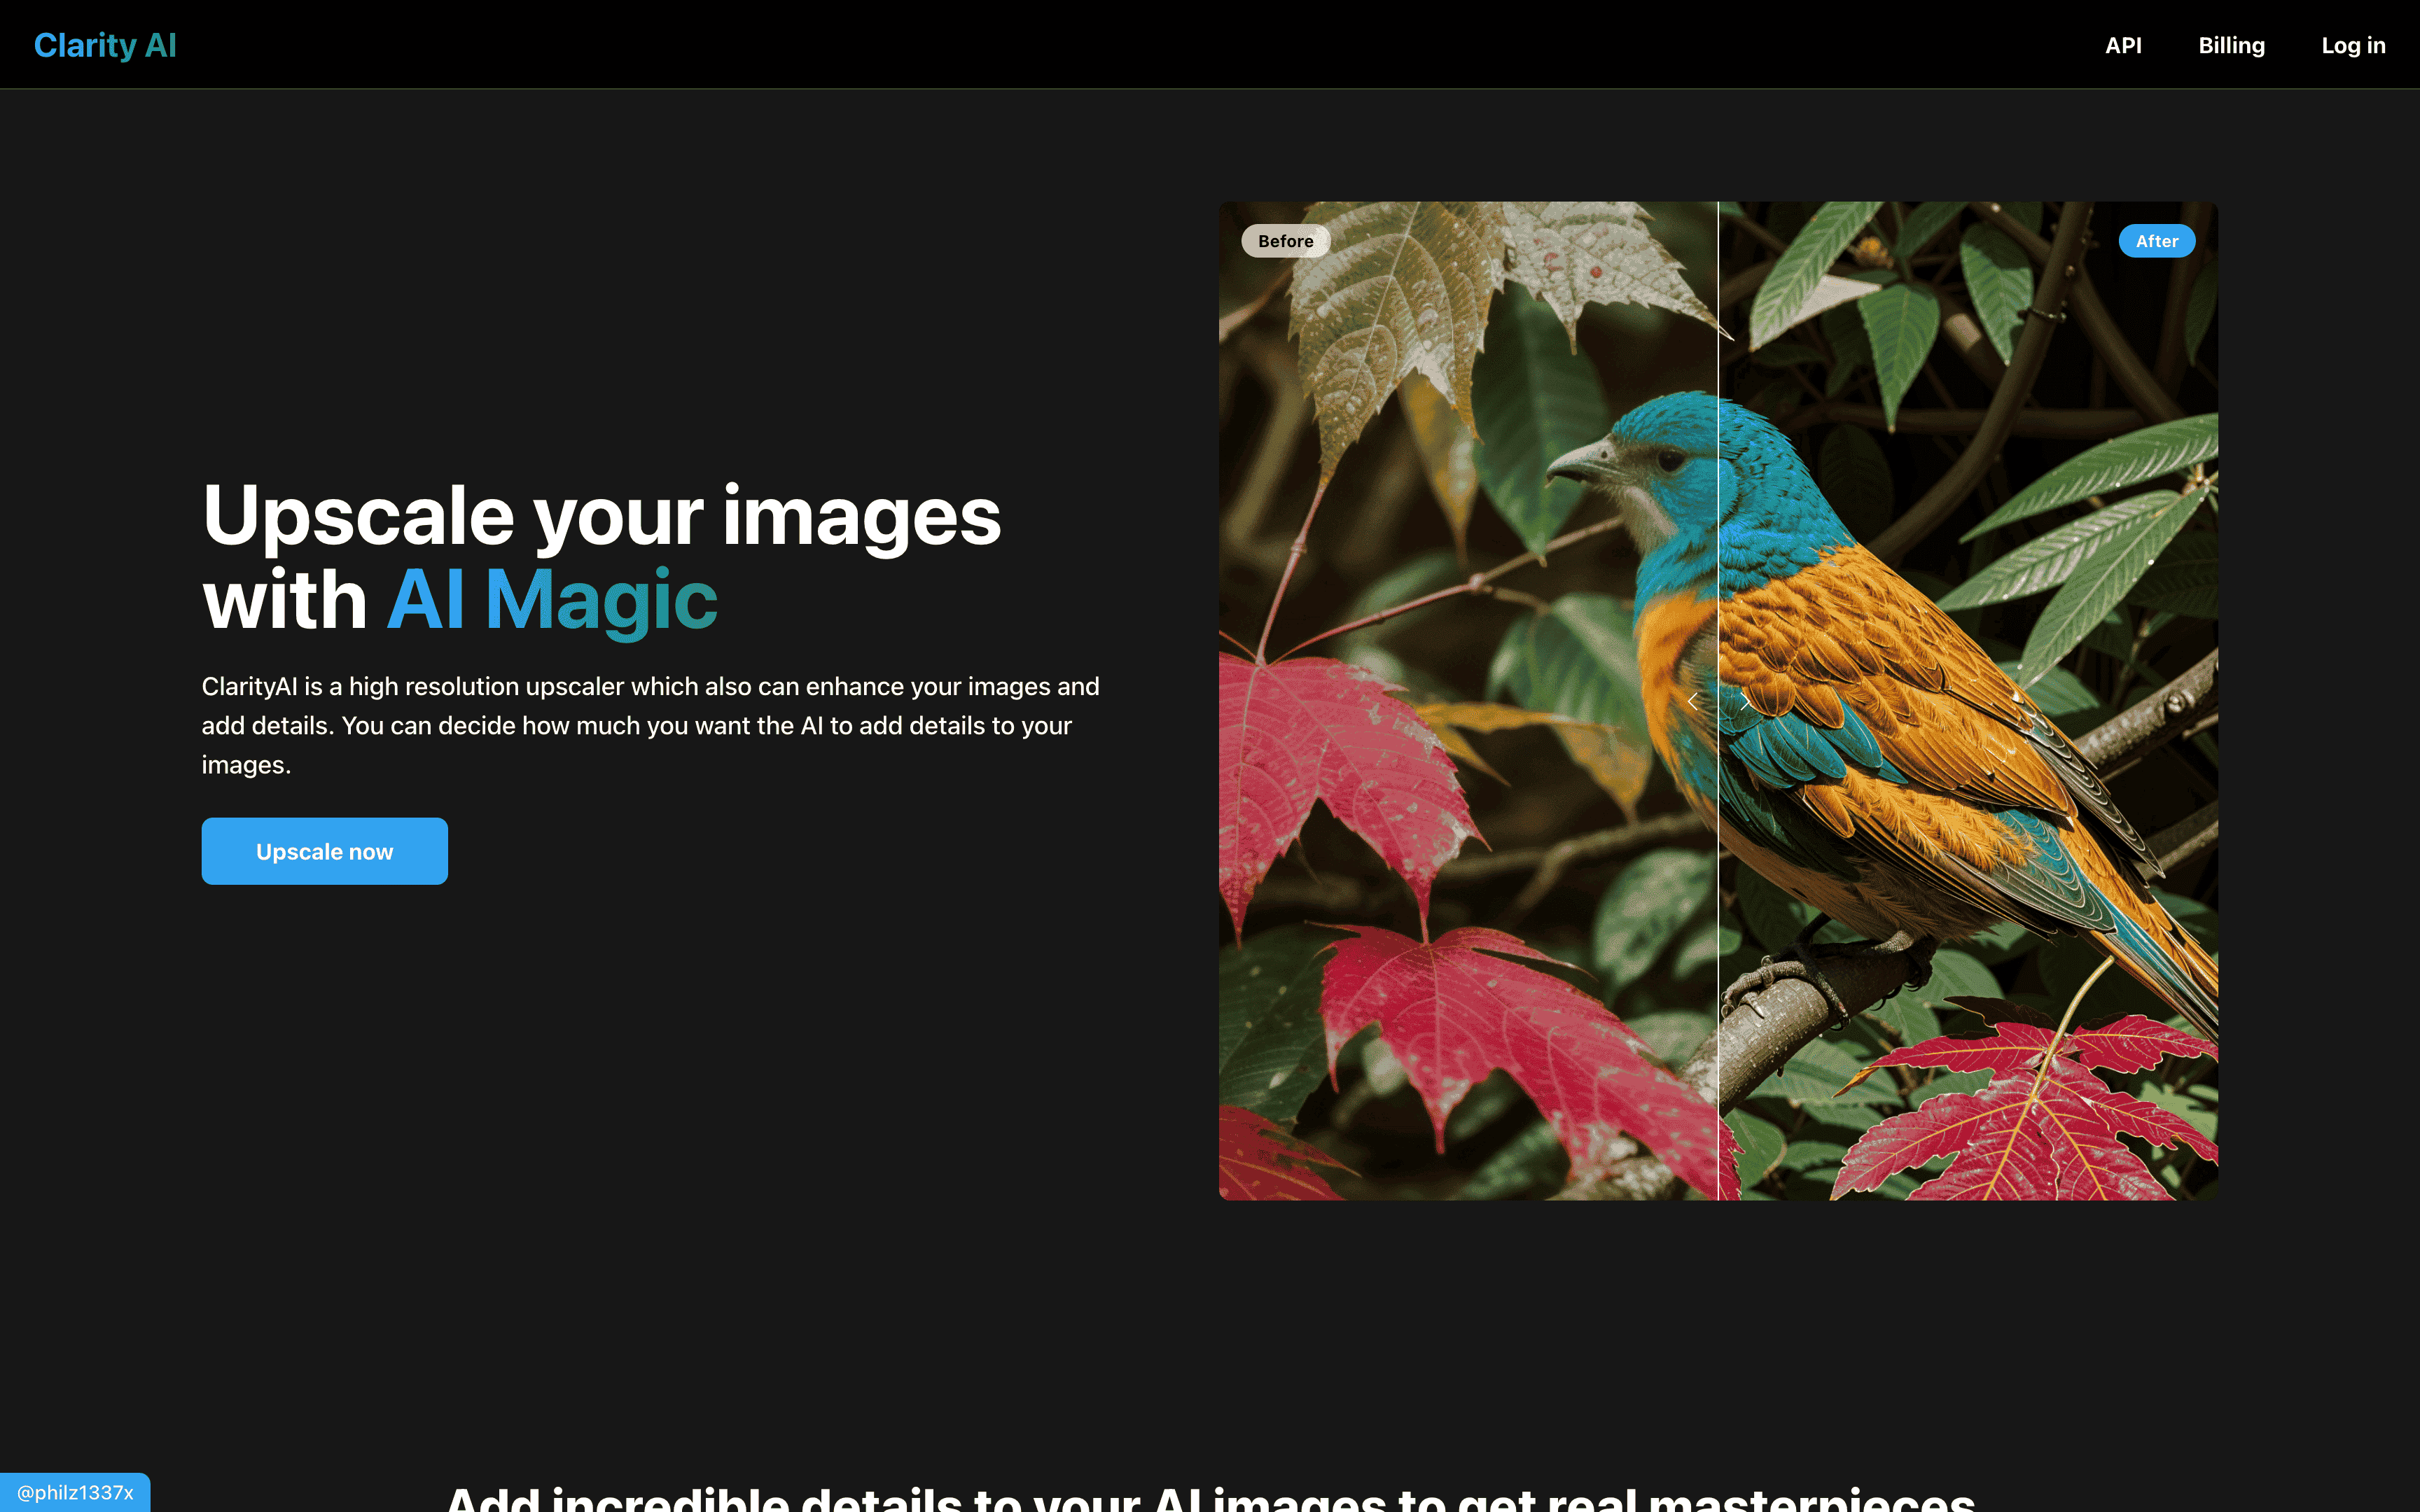This screenshot has width=2420, height=1512.
Task: Start with the Upscale now button
Action: (x=324, y=851)
